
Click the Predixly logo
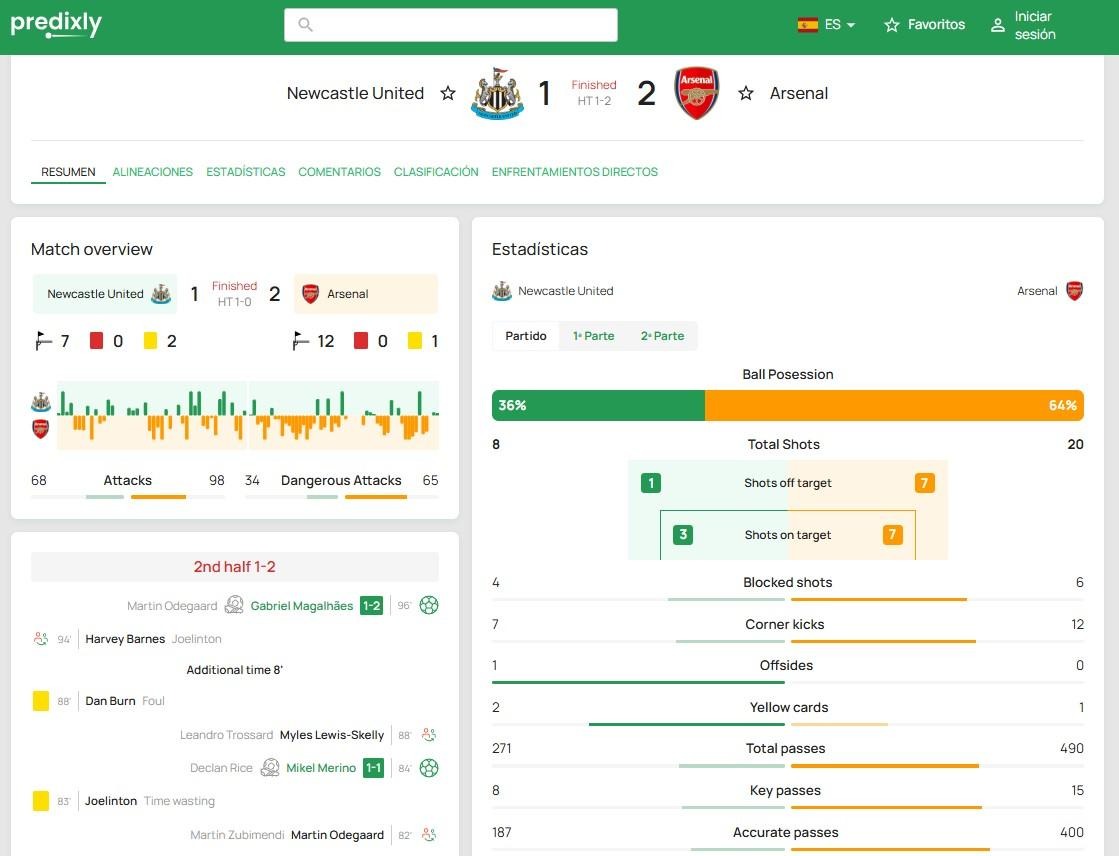(x=56, y=24)
